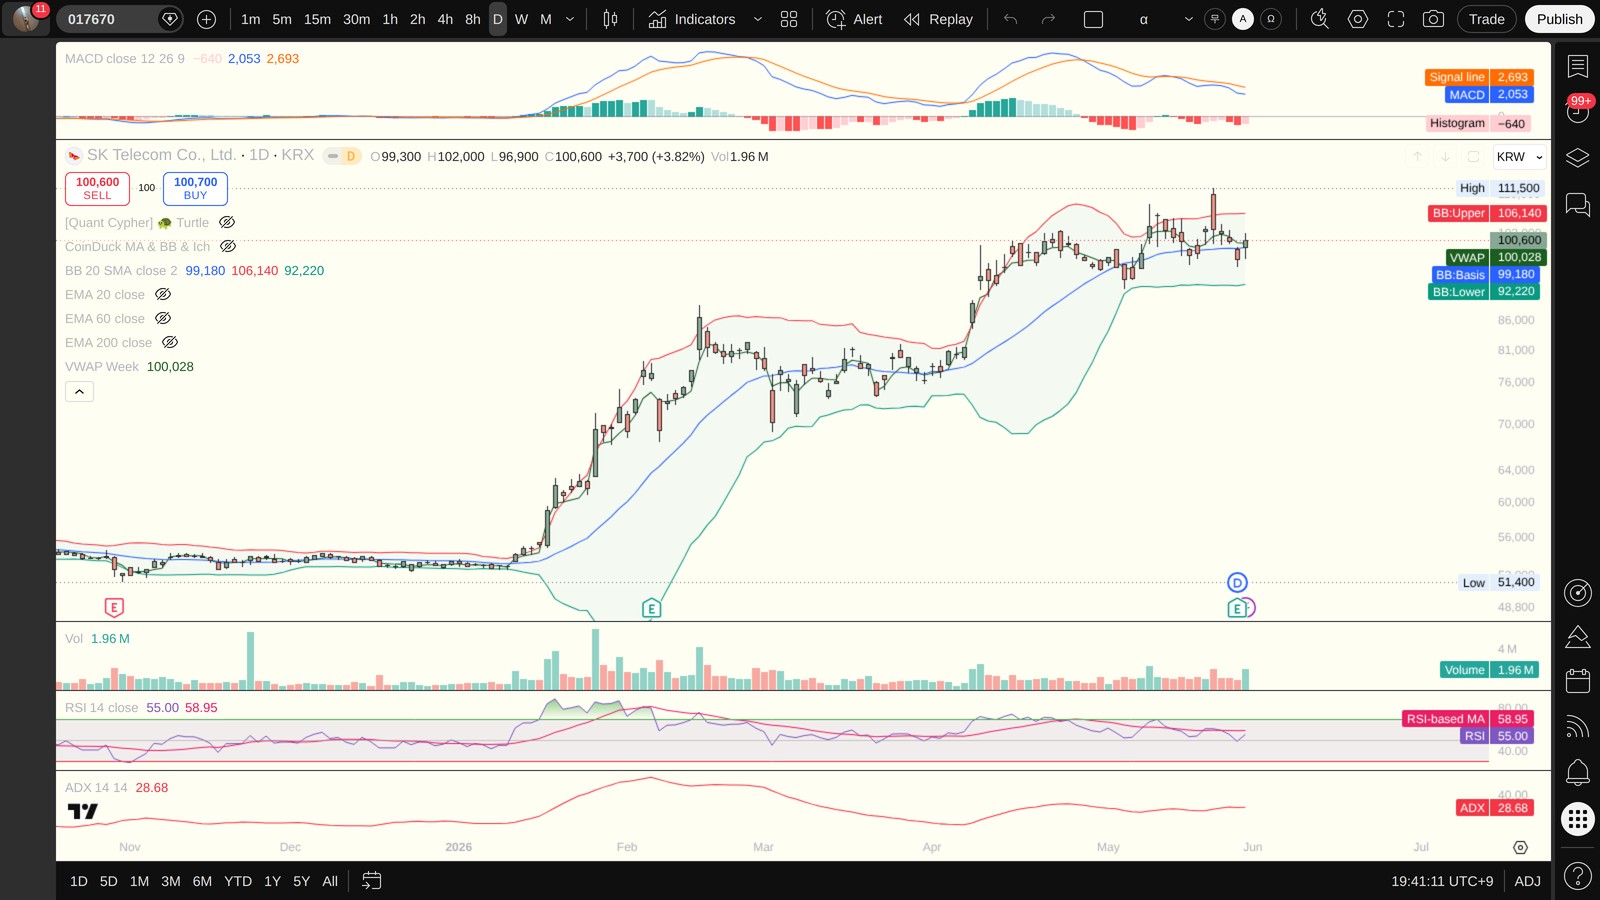Switch to the weekly W timeframe
The image size is (1600, 900).
point(521,19)
